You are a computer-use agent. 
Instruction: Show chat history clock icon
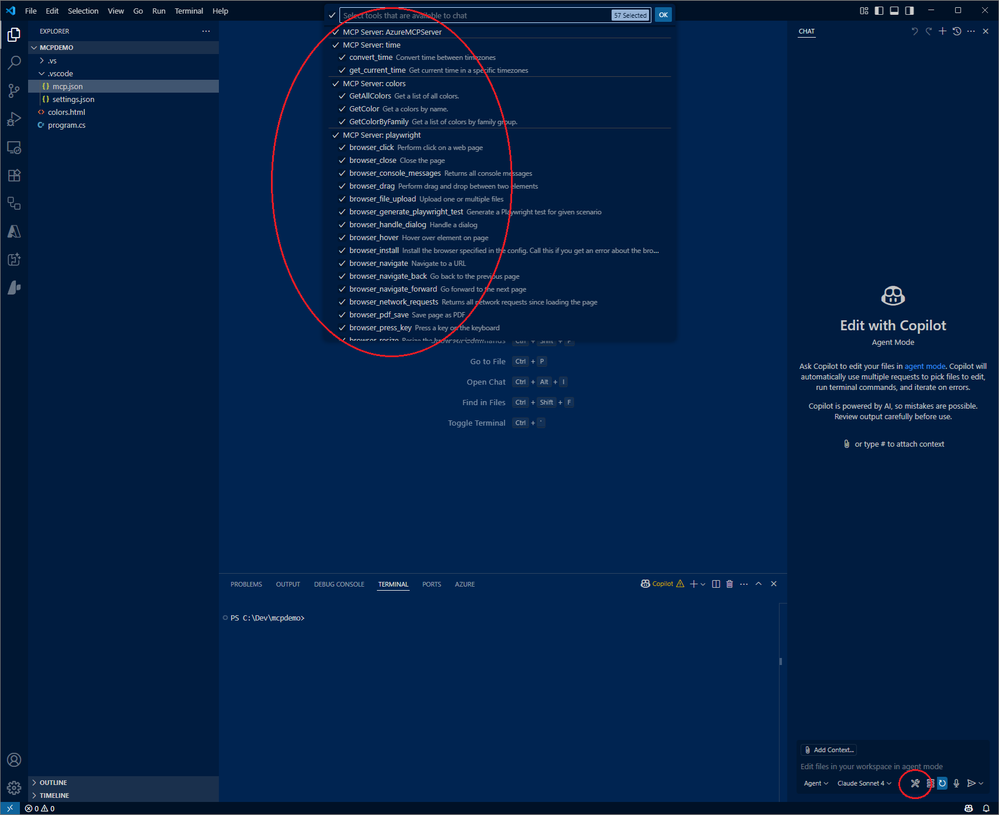coord(956,31)
